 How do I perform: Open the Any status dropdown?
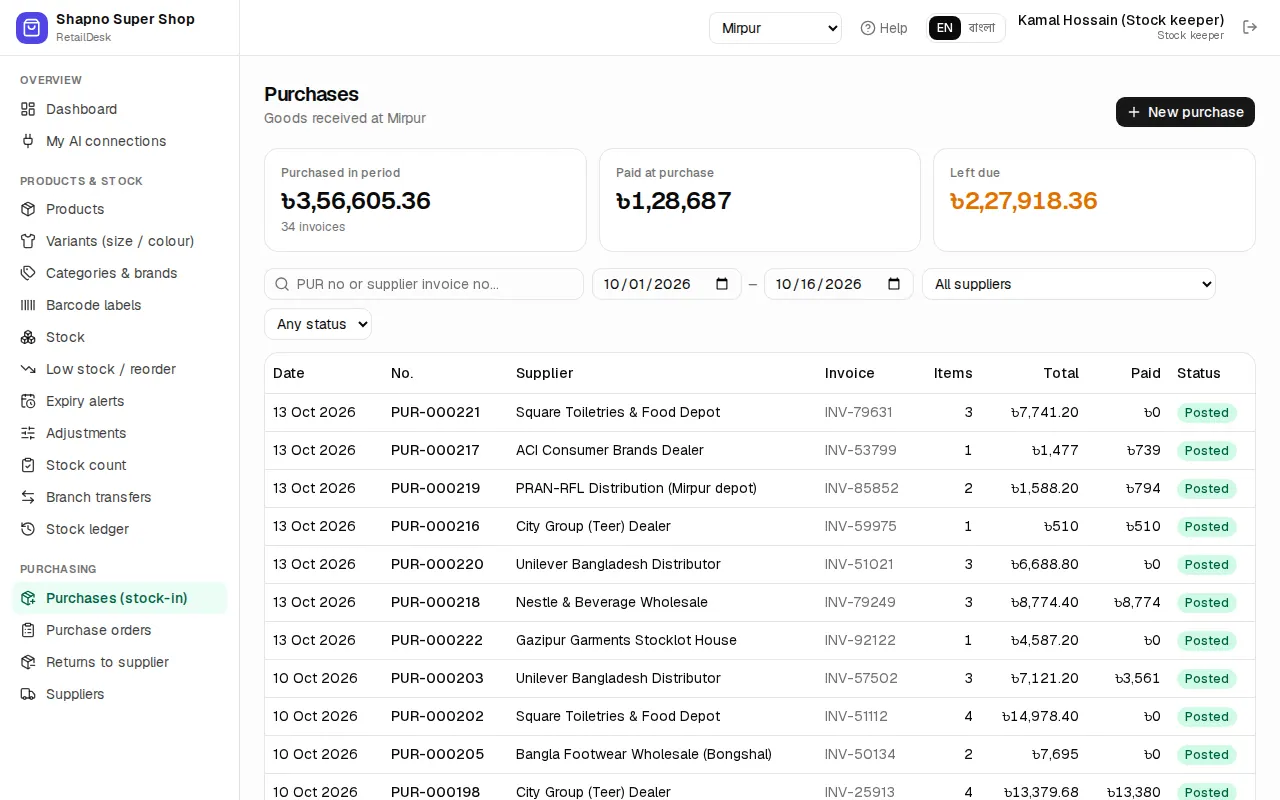pos(318,324)
